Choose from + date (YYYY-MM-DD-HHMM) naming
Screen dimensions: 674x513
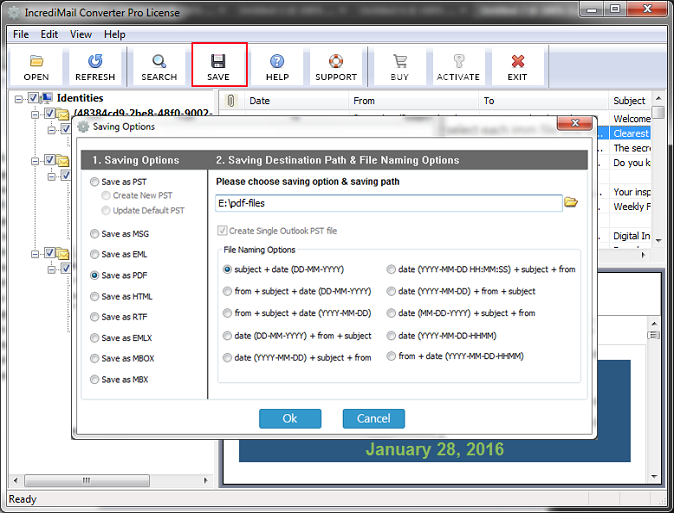(391, 356)
